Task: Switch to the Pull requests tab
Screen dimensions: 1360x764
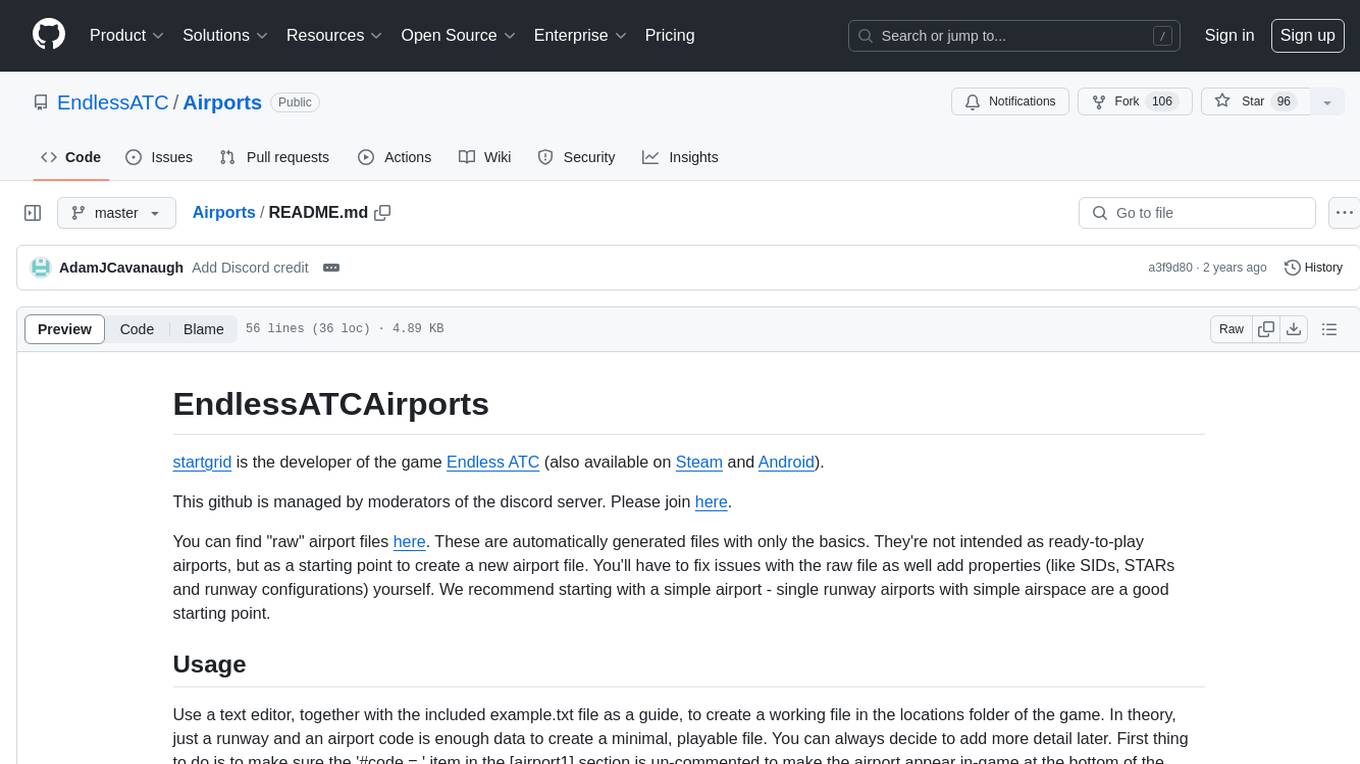Action: [274, 157]
